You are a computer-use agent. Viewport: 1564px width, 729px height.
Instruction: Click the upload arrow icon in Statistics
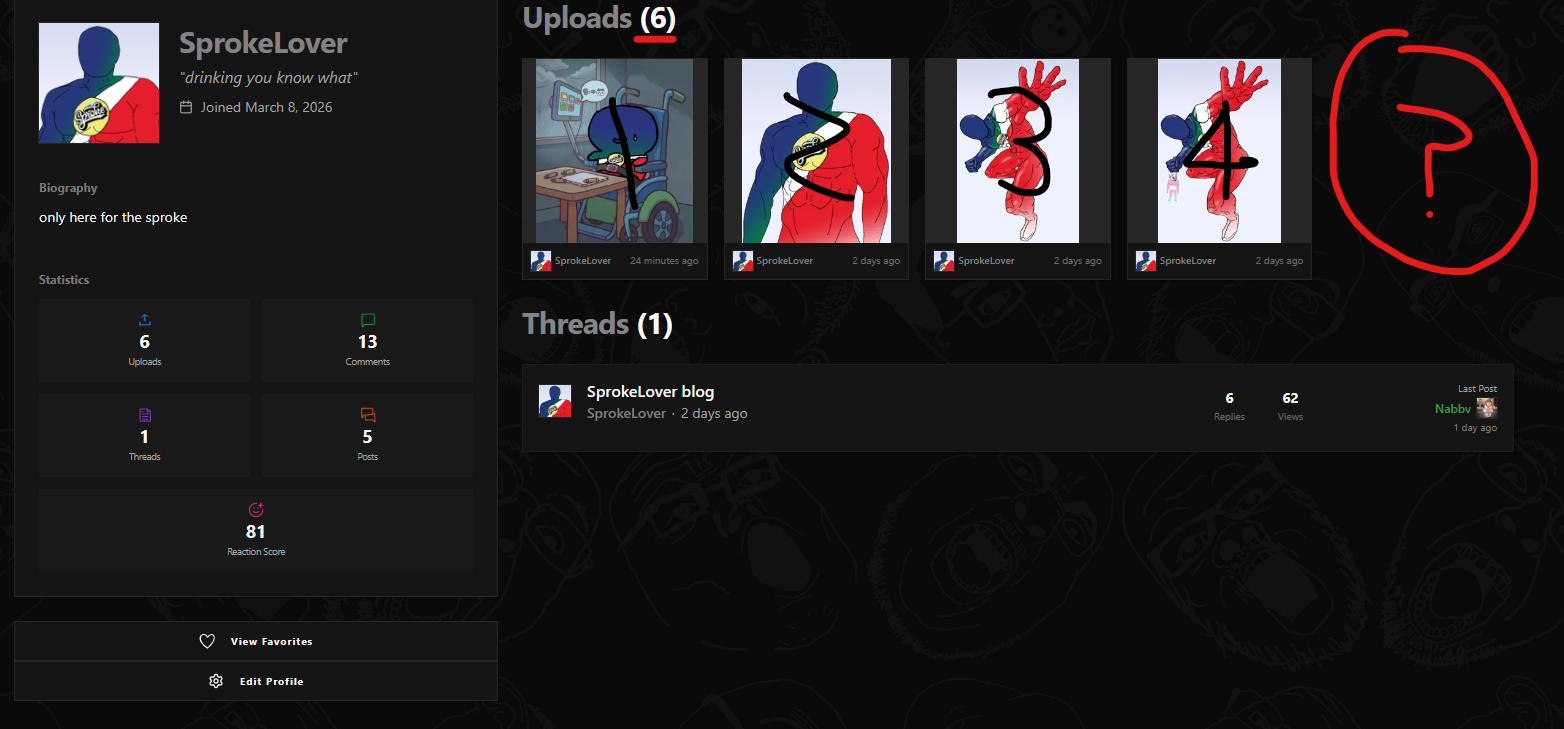[x=144, y=320]
